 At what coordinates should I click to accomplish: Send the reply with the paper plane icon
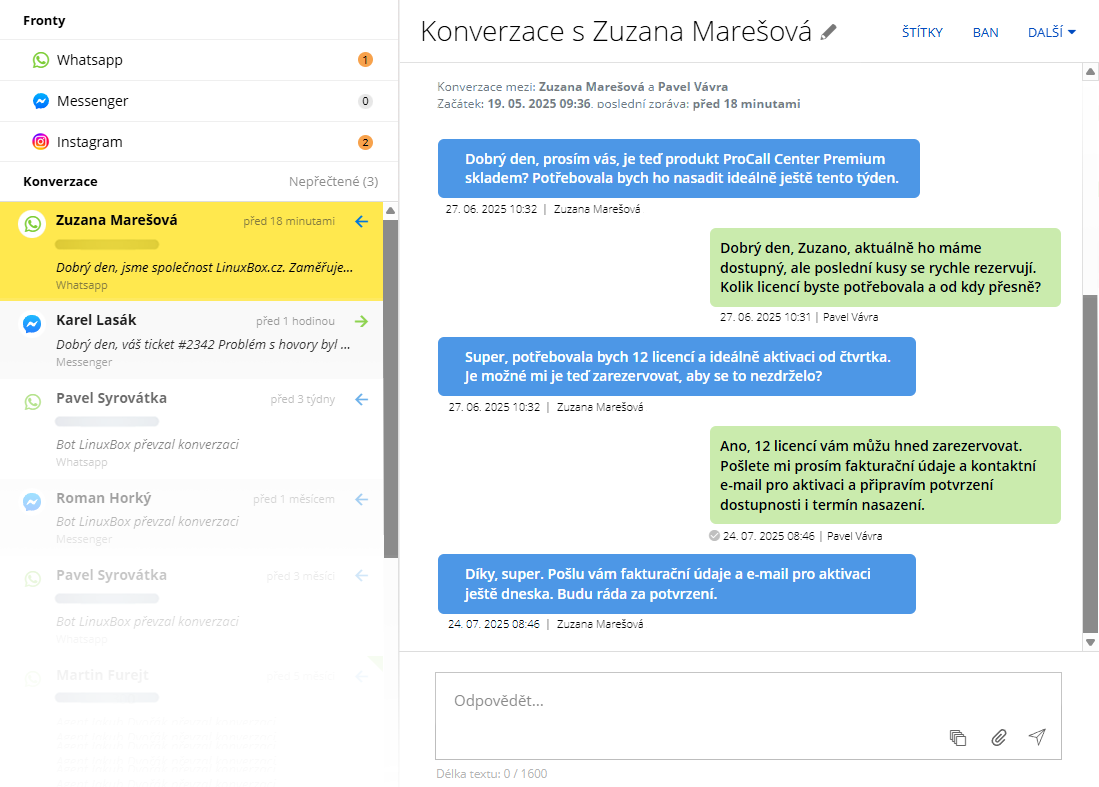tap(1038, 736)
